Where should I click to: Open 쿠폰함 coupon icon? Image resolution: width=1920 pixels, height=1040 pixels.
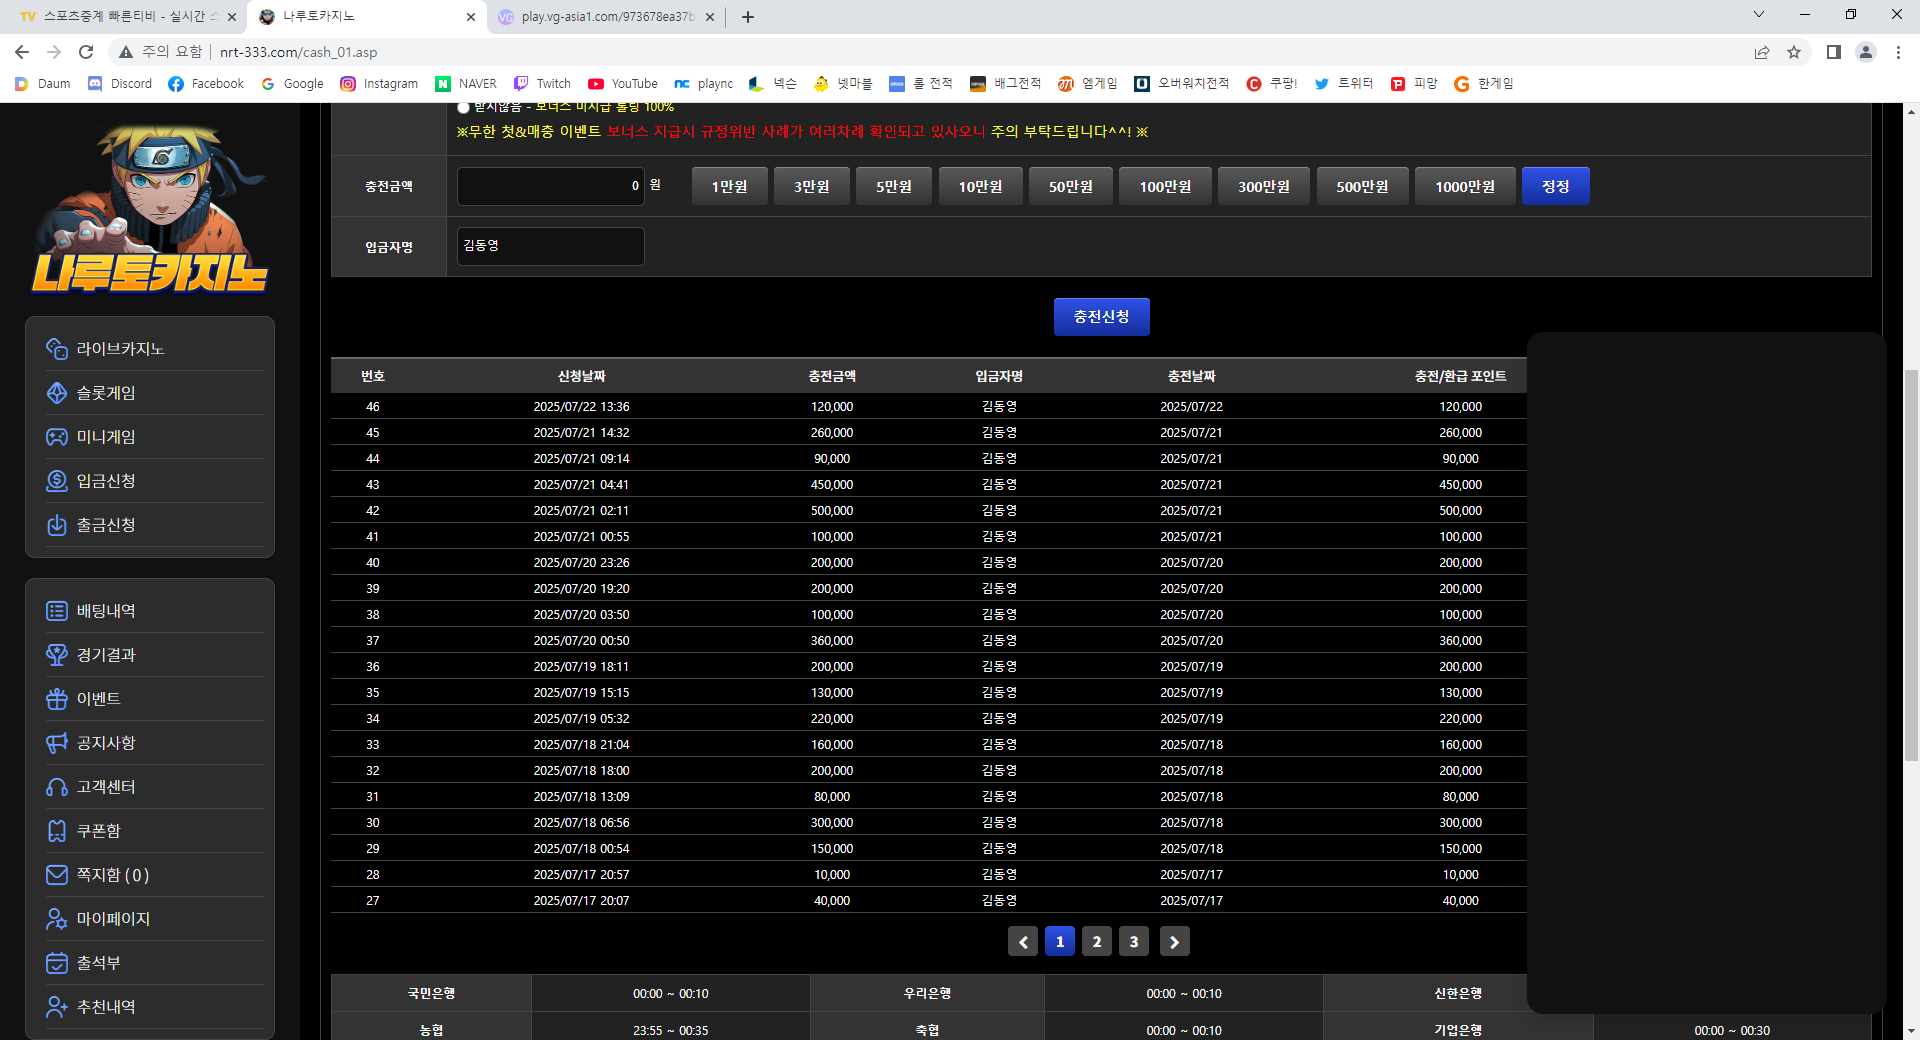[x=57, y=831]
